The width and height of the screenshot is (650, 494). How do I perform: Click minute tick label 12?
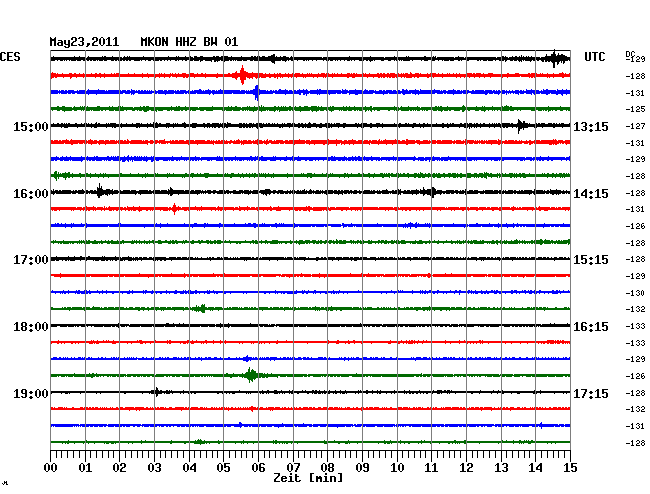click(466, 468)
